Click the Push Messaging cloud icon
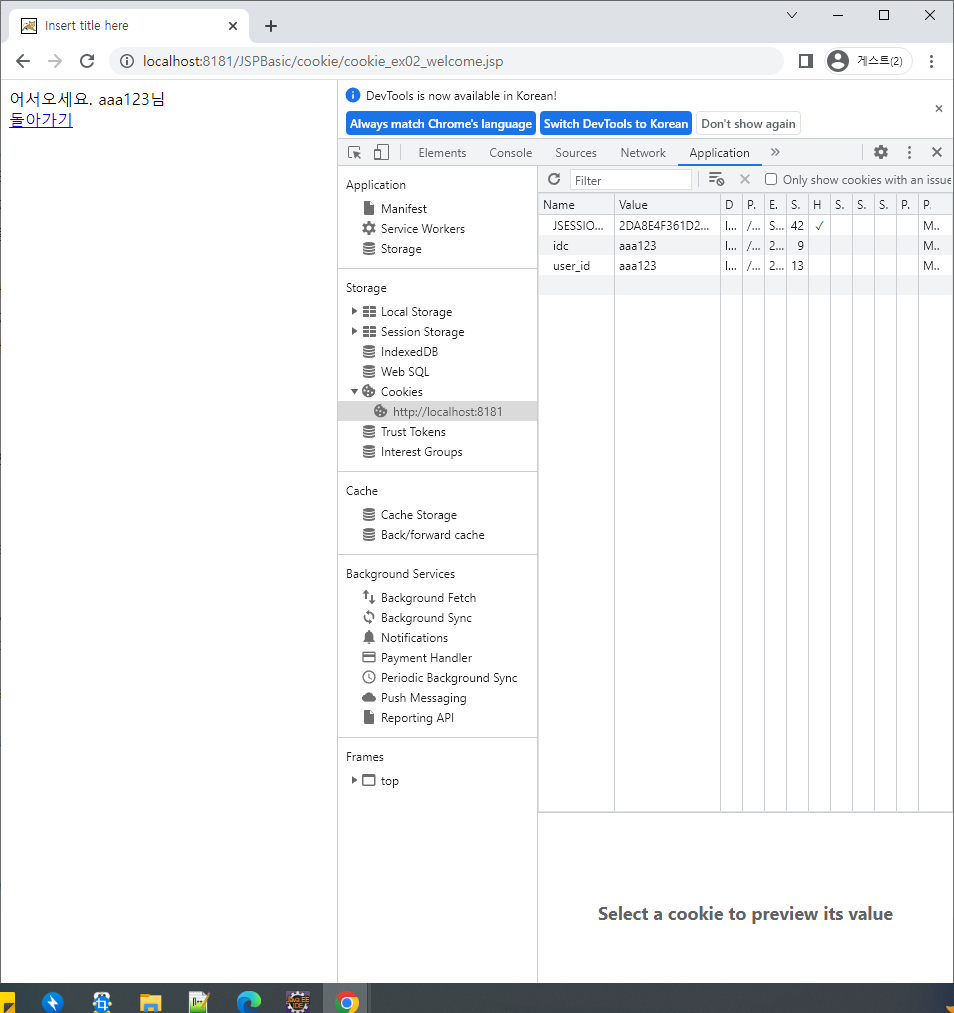This screenshot has width=954, height=1013. click(x=369, y=698)
